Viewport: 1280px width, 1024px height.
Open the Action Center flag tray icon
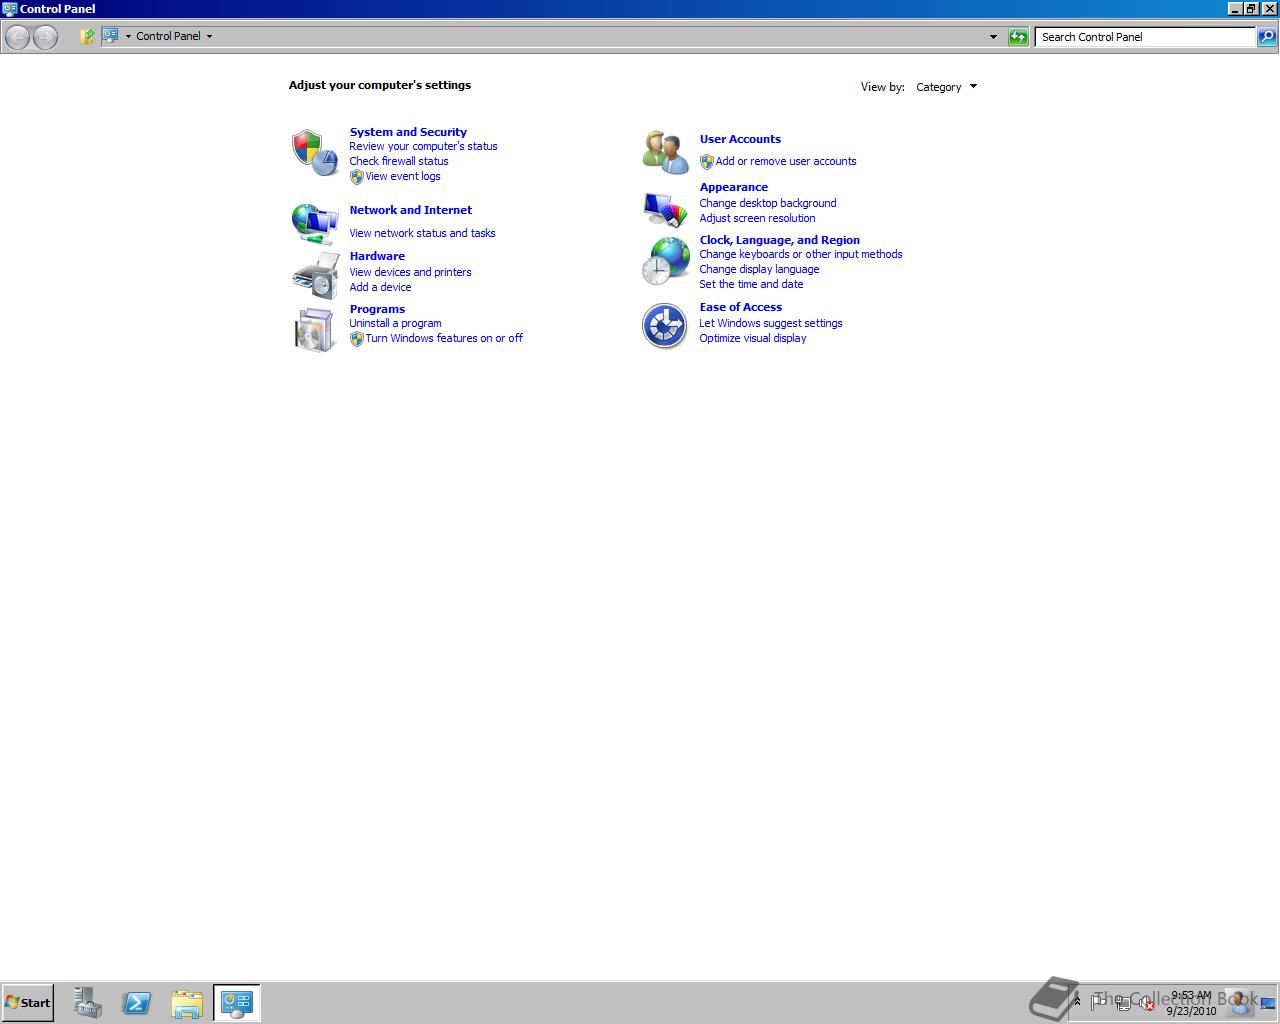point(1099,1001)
